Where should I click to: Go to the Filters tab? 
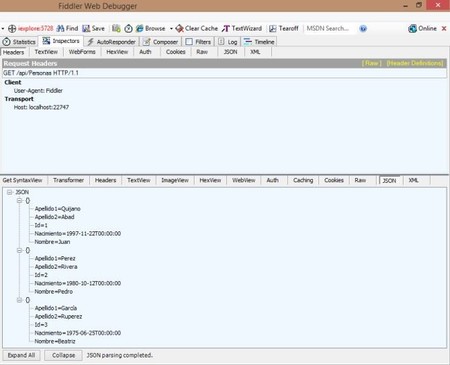[198, 42]
